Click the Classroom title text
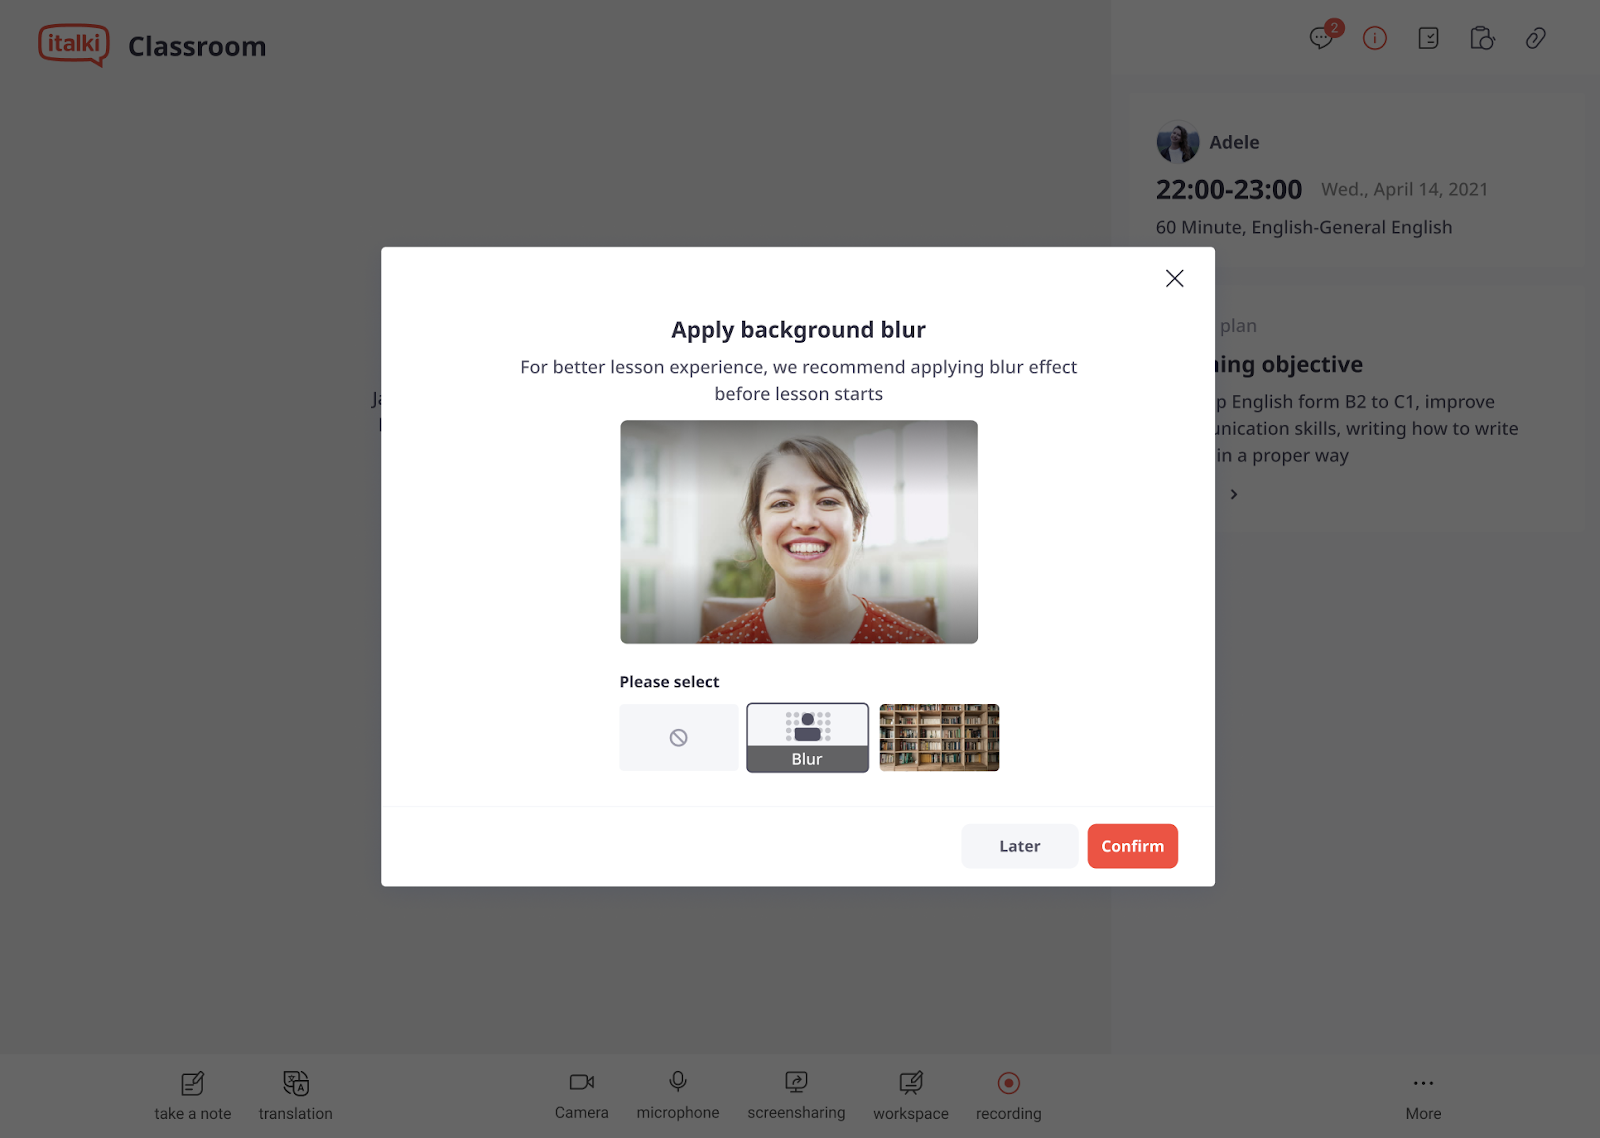The image size is (1600, 1138). click(197, 46)
